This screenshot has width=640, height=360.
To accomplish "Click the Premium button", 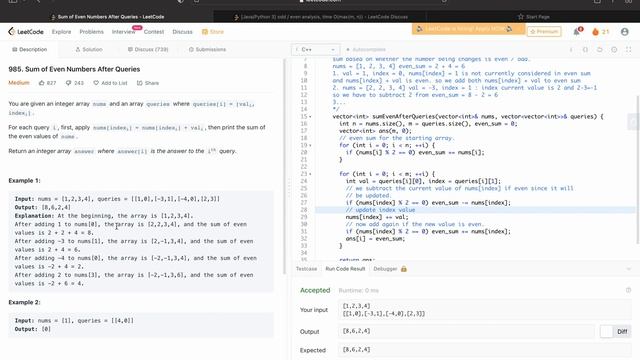I will tap(544, 31).
